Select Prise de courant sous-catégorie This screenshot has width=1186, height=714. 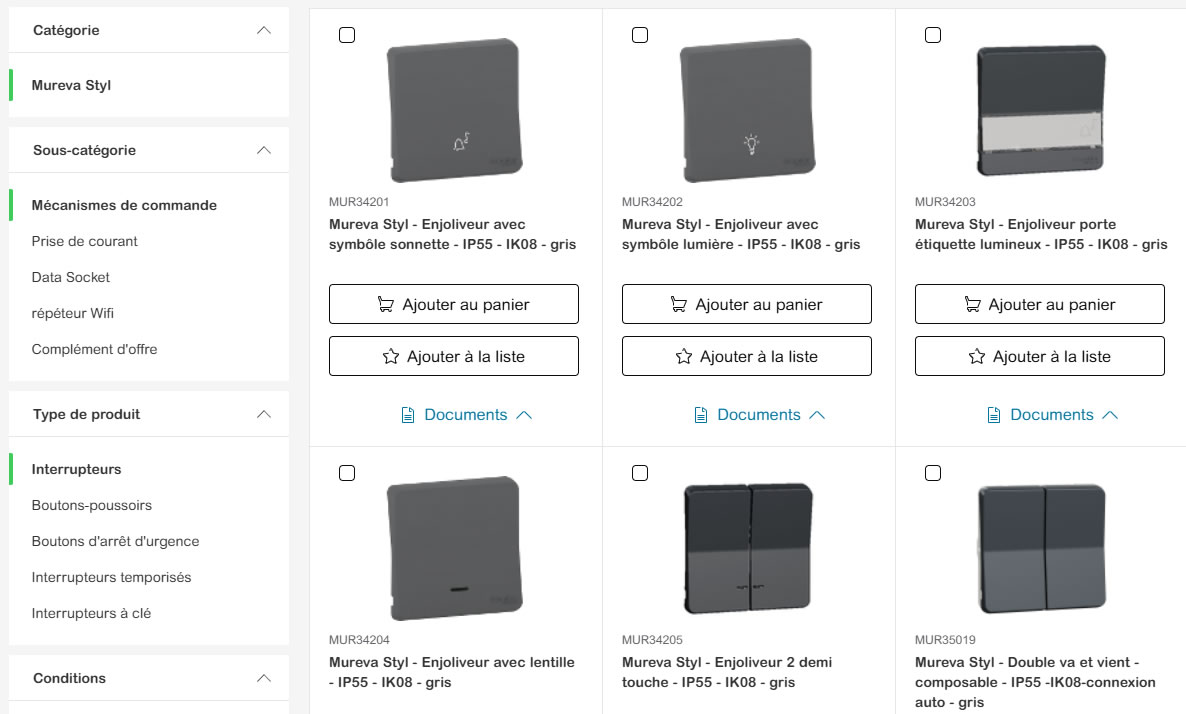click(85, 241)
